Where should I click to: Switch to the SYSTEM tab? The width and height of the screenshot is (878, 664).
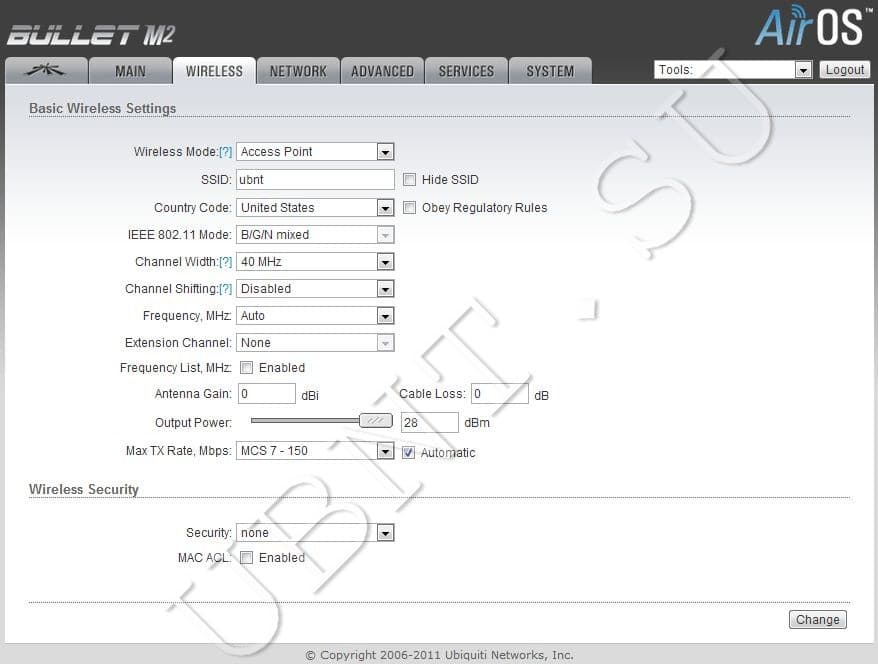pos(550,71)
